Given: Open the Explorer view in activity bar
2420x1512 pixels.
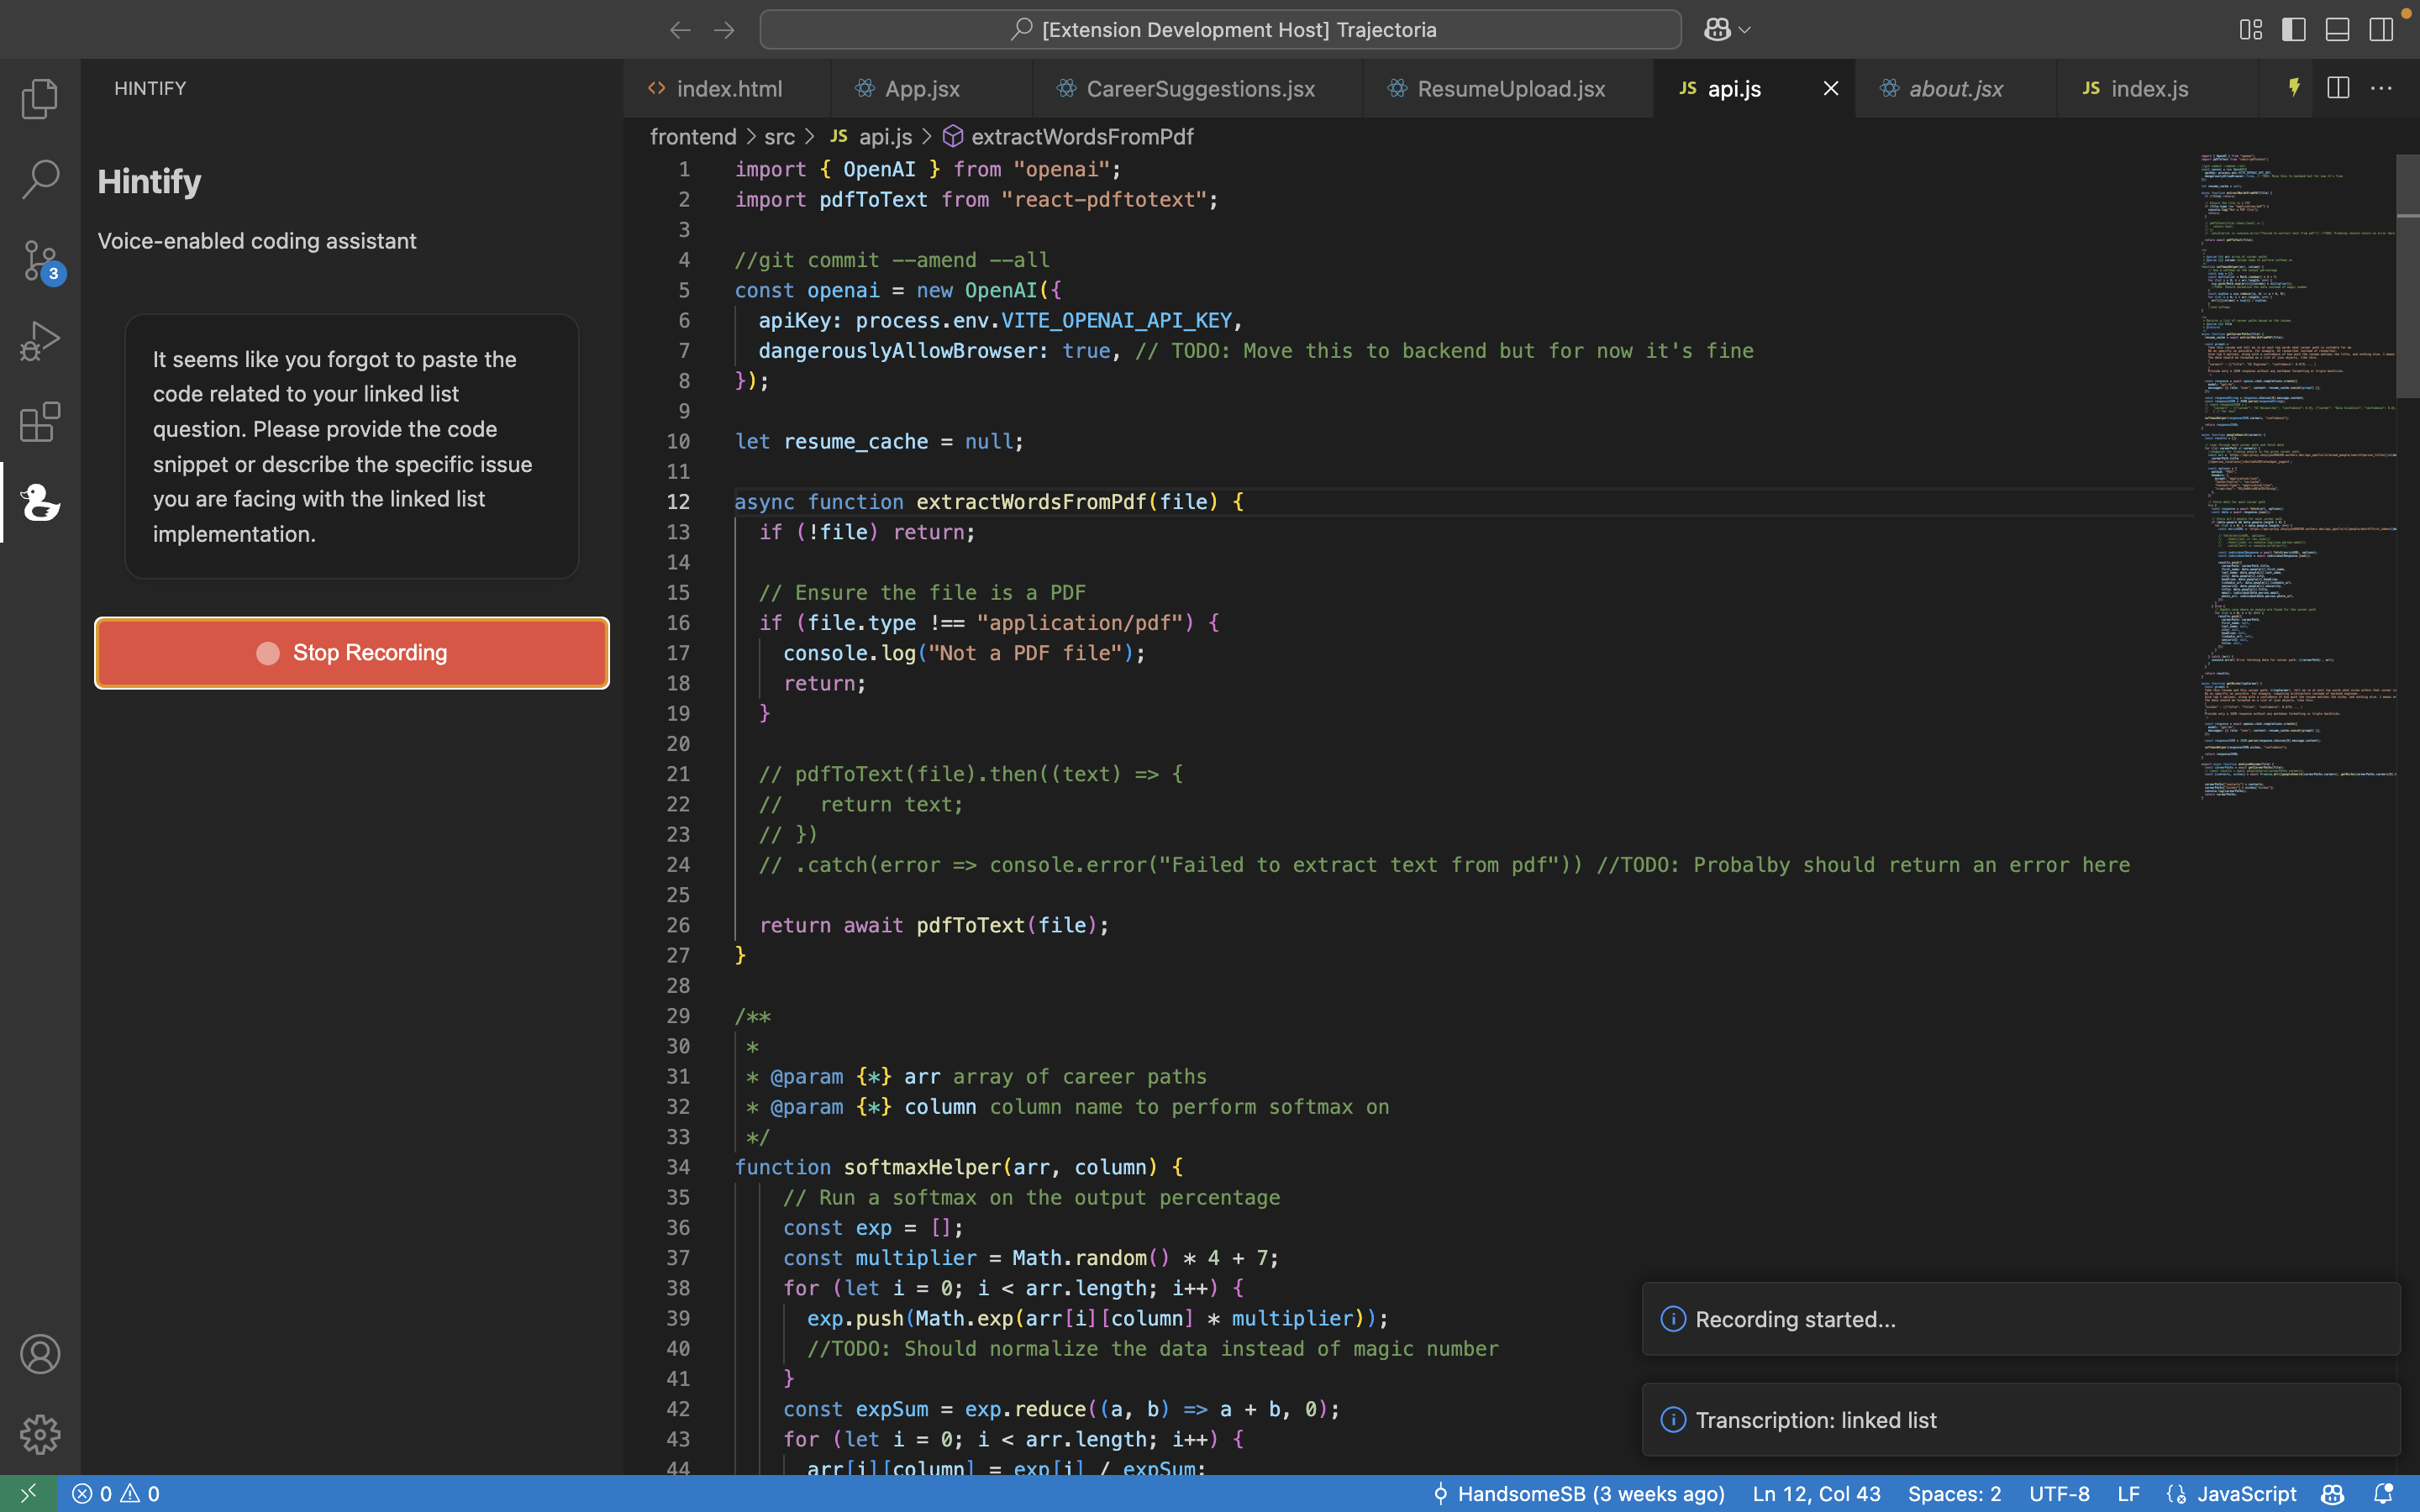Looking at the screenshot, I should 40,98.
